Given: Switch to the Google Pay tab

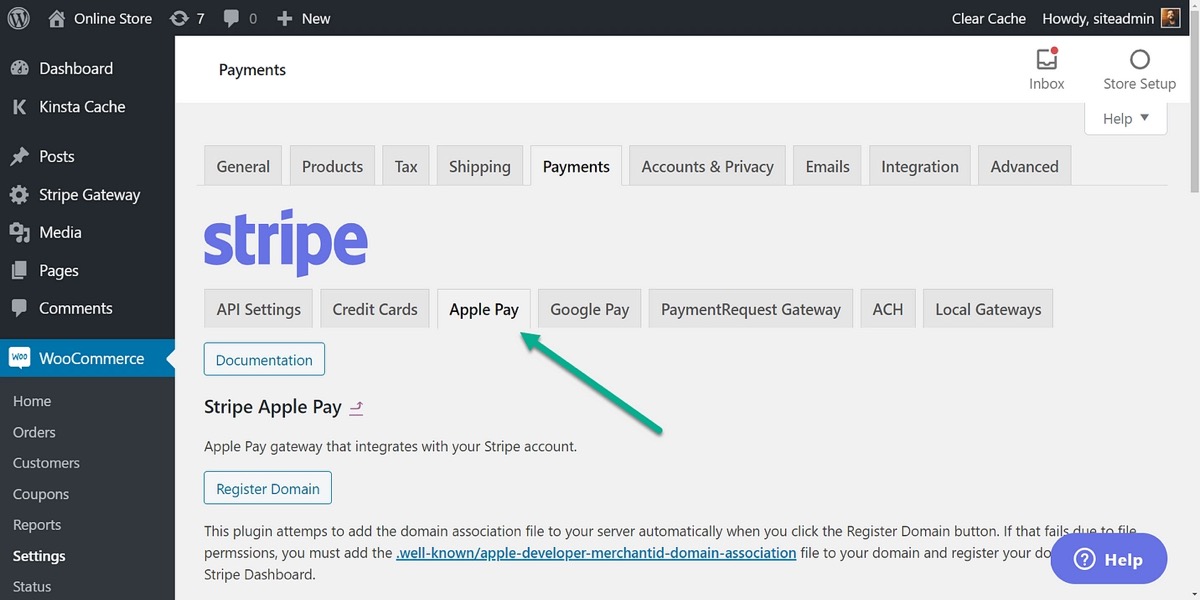Looking at the screenshot, I should (x=589, y=309).
